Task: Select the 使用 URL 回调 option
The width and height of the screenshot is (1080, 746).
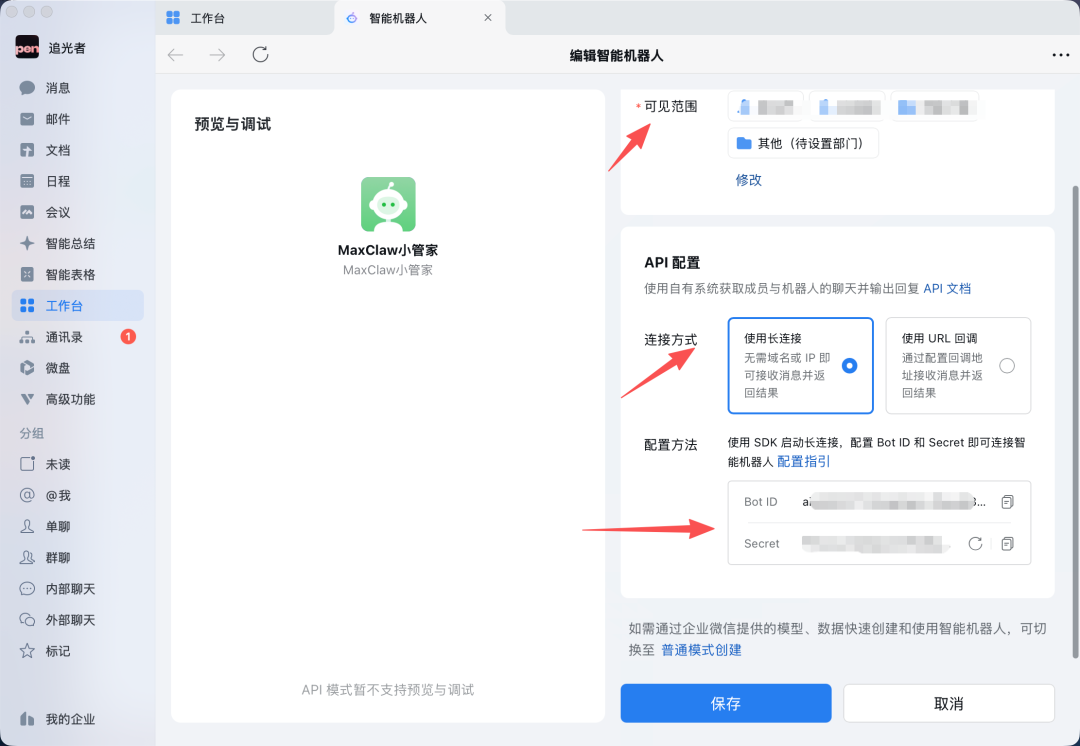Action: 957,365
